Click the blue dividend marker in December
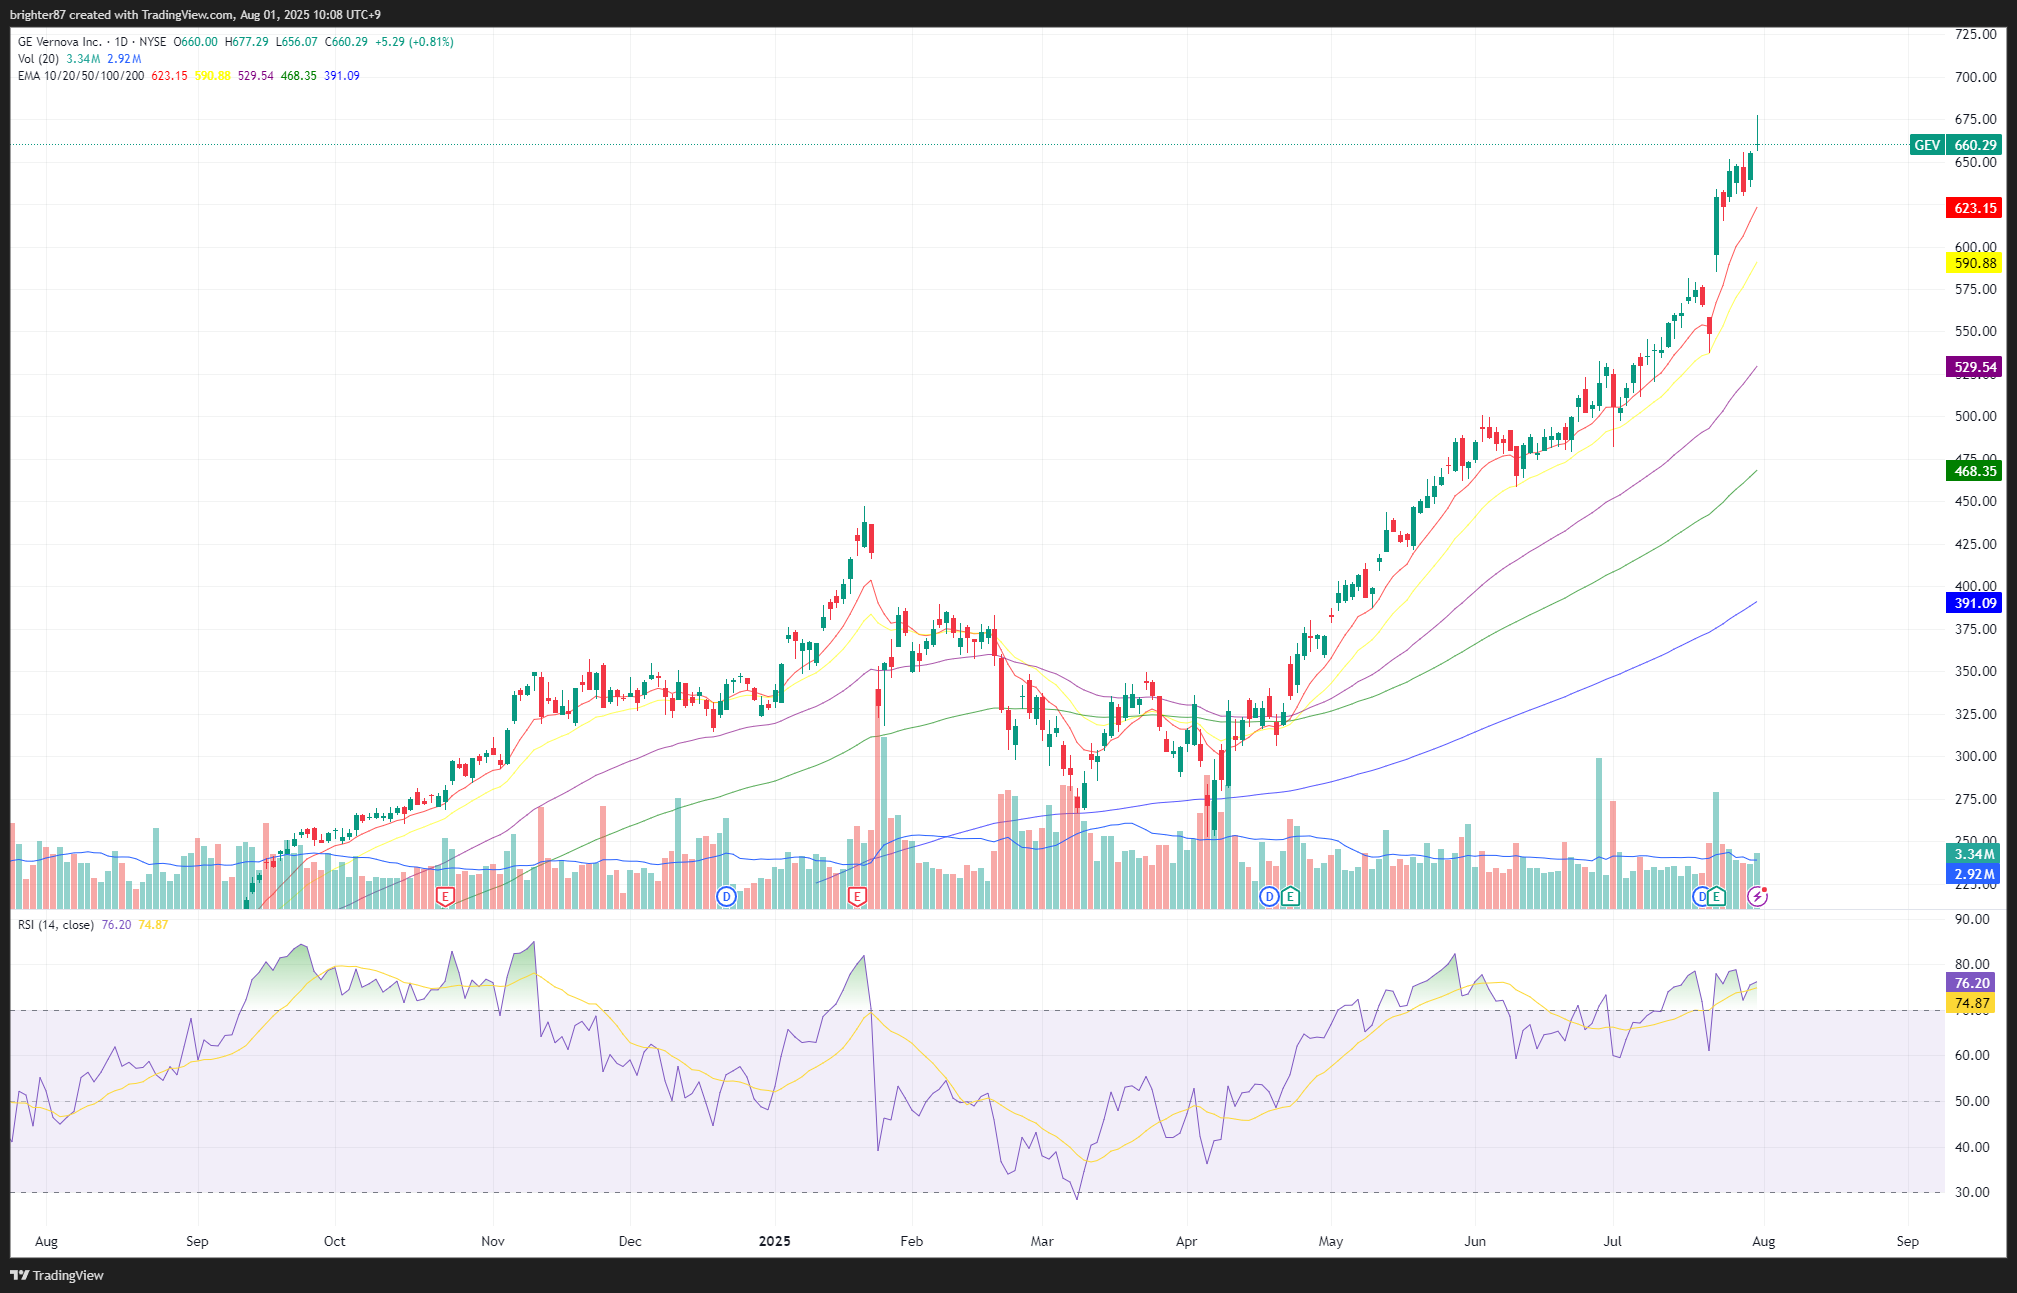The height and width of the screenshot is (1293, 2017). pos(726,897)
